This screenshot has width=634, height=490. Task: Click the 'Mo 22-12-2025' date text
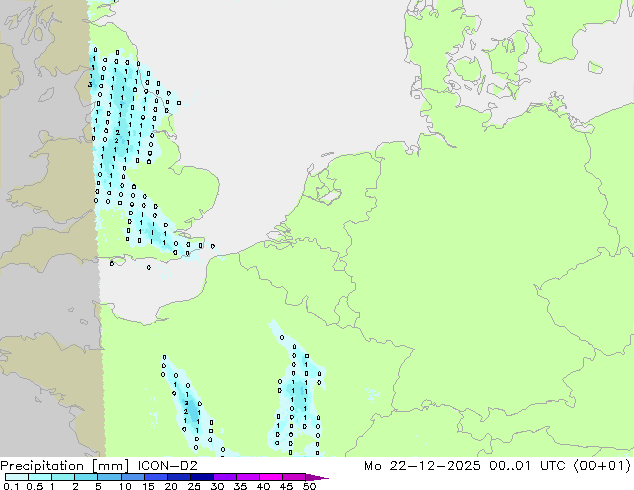(x=422, y=465)
